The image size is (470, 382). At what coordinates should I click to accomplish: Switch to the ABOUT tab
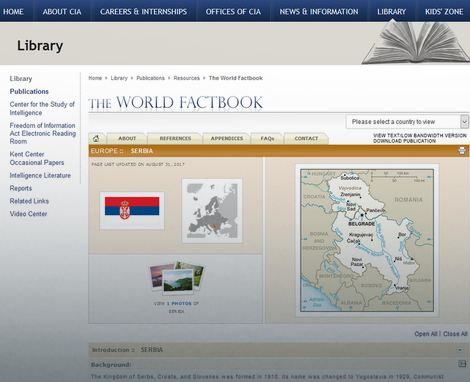point(127,138)
